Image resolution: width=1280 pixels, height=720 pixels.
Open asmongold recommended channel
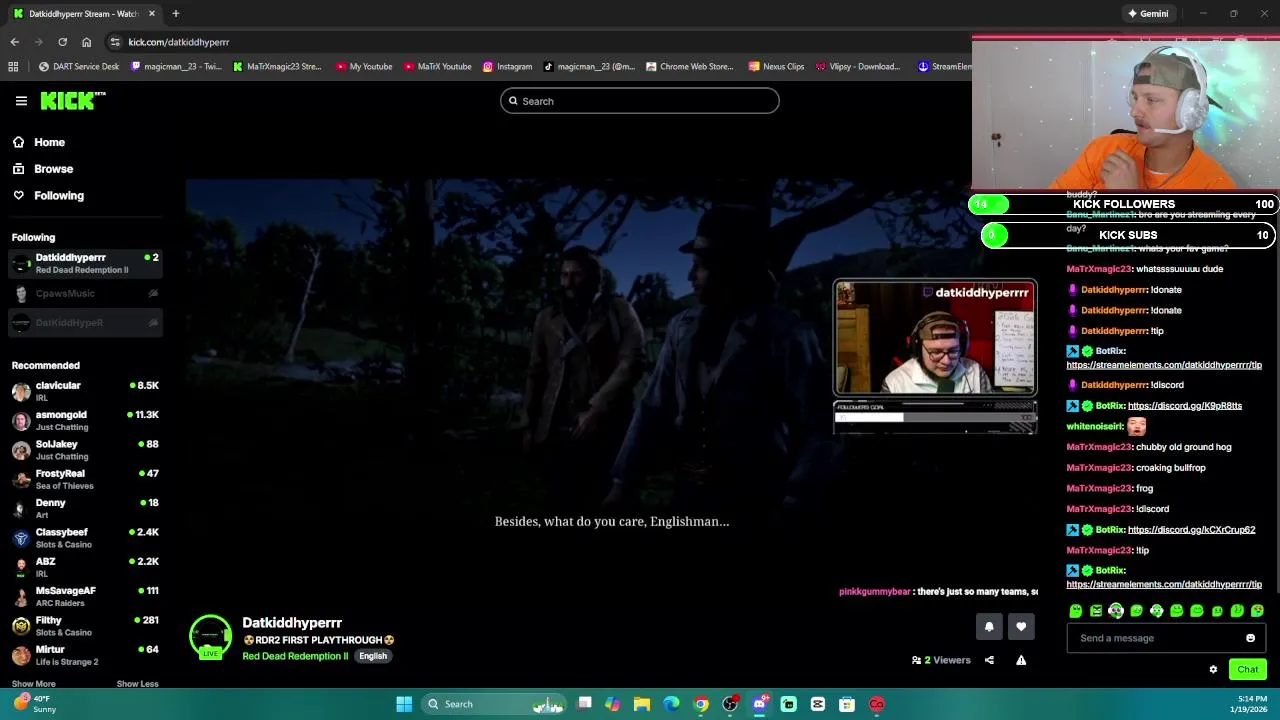click(85, 420)
